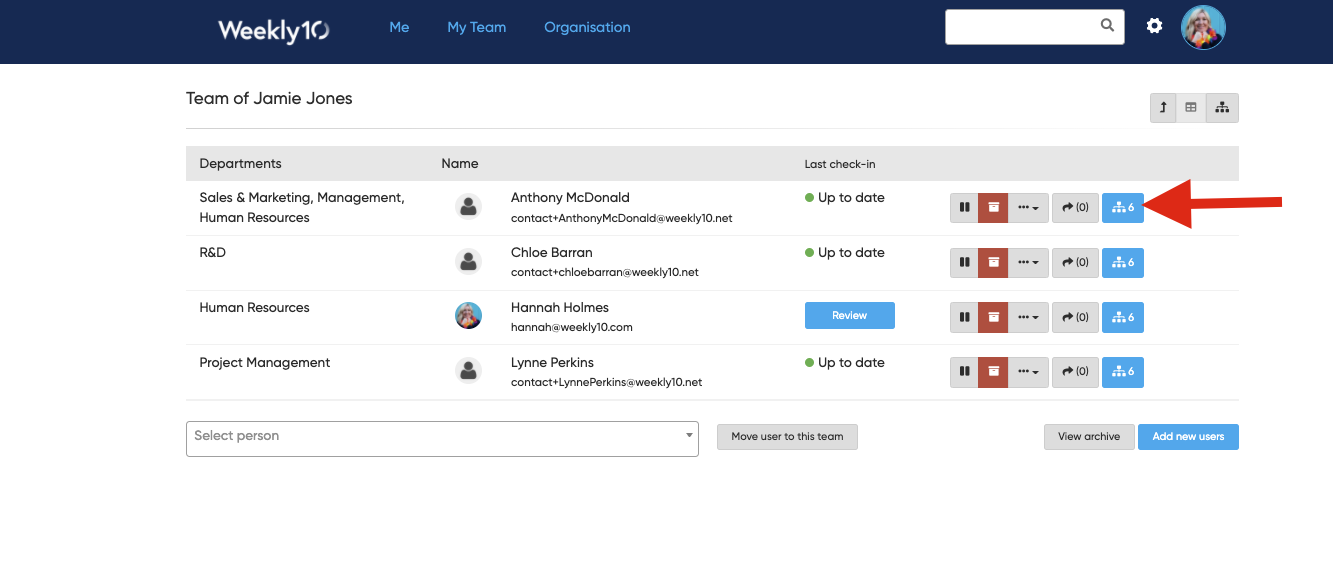Click the Last check-in column header
Image resolution: width=1333 pixels, height=564 pixels.
click(840, 164)
